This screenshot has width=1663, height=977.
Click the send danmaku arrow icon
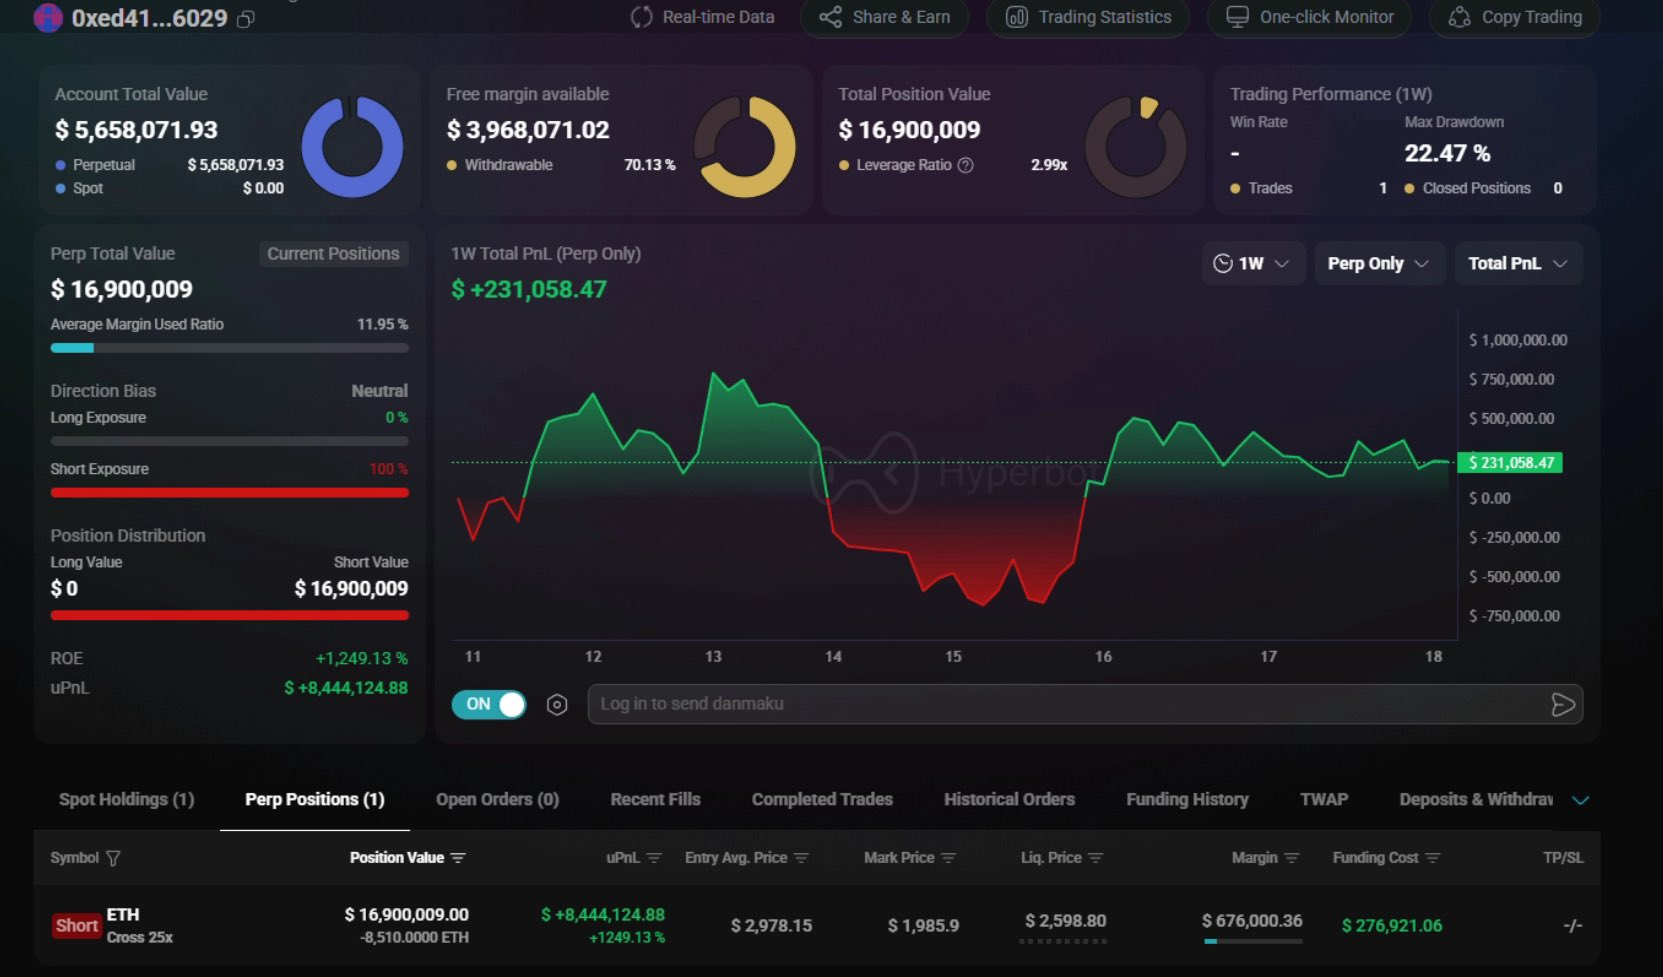1562,705
